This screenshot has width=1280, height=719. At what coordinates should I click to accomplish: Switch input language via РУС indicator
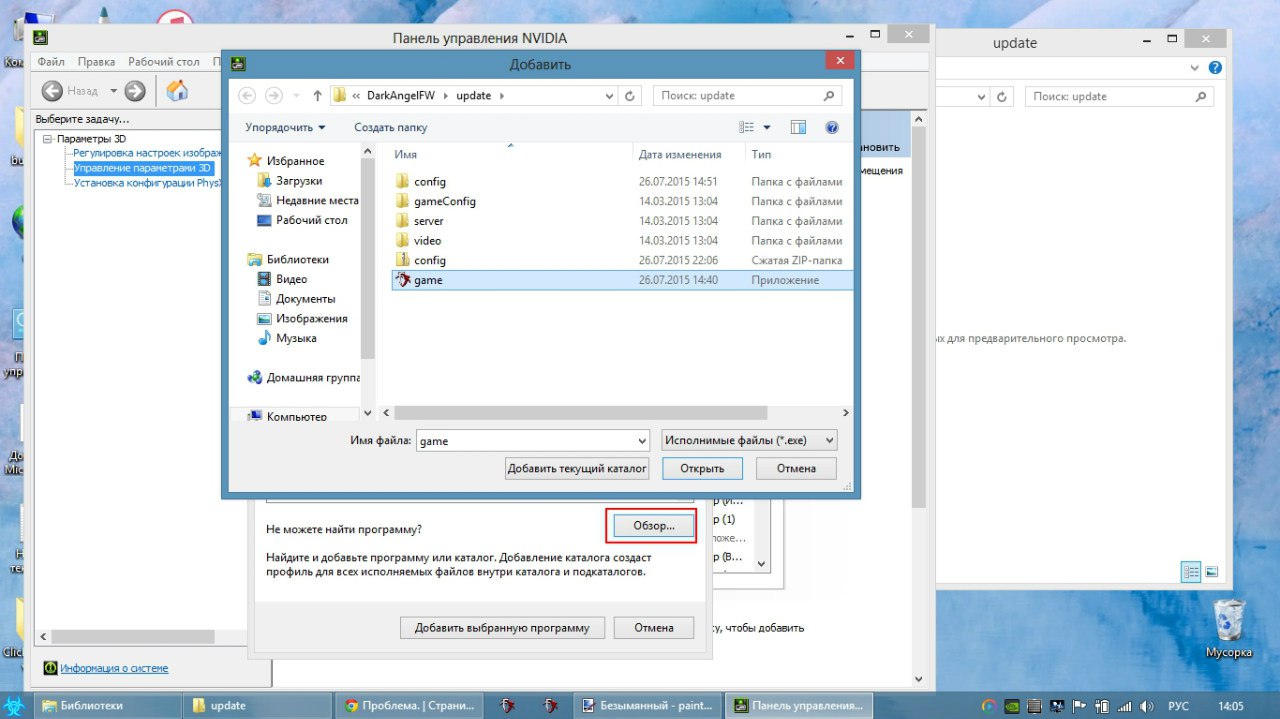click(x=1179, y=706)
